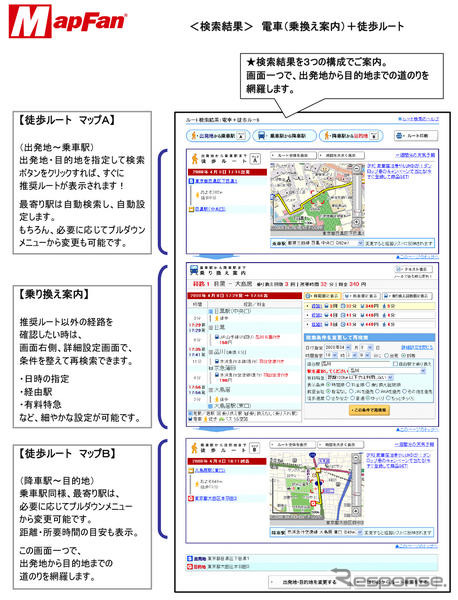Click the Map B walking figure icon
458x600 pixels.
coord(194,447)
